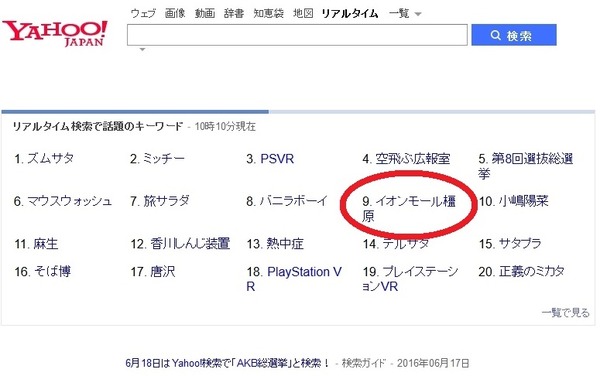Click the 一覧で見る link

566,313
